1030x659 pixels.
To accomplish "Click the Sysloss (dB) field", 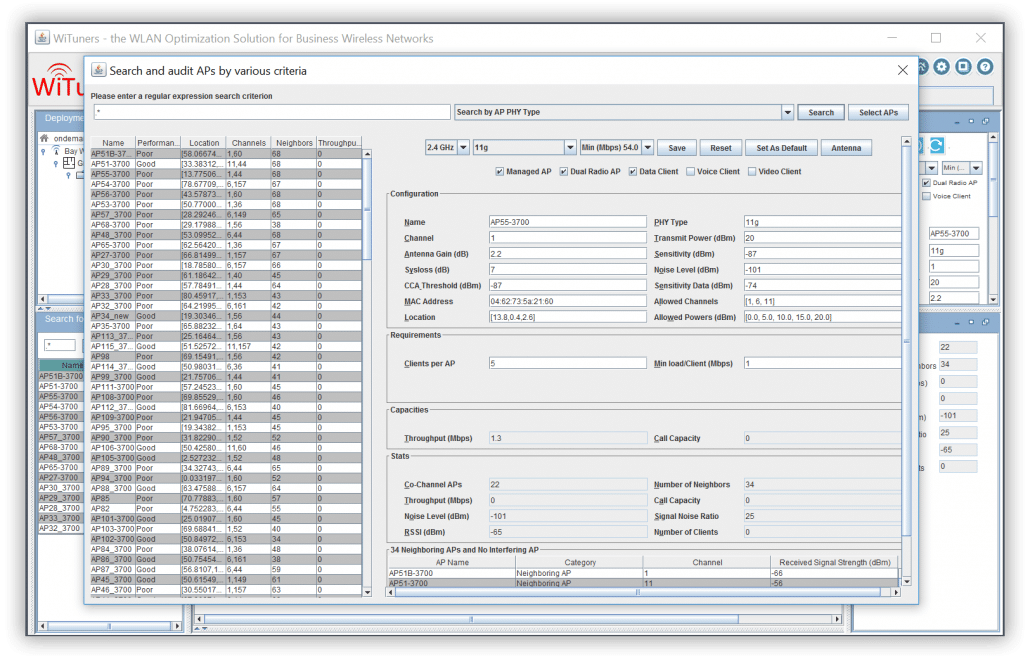I will point(568,269).
